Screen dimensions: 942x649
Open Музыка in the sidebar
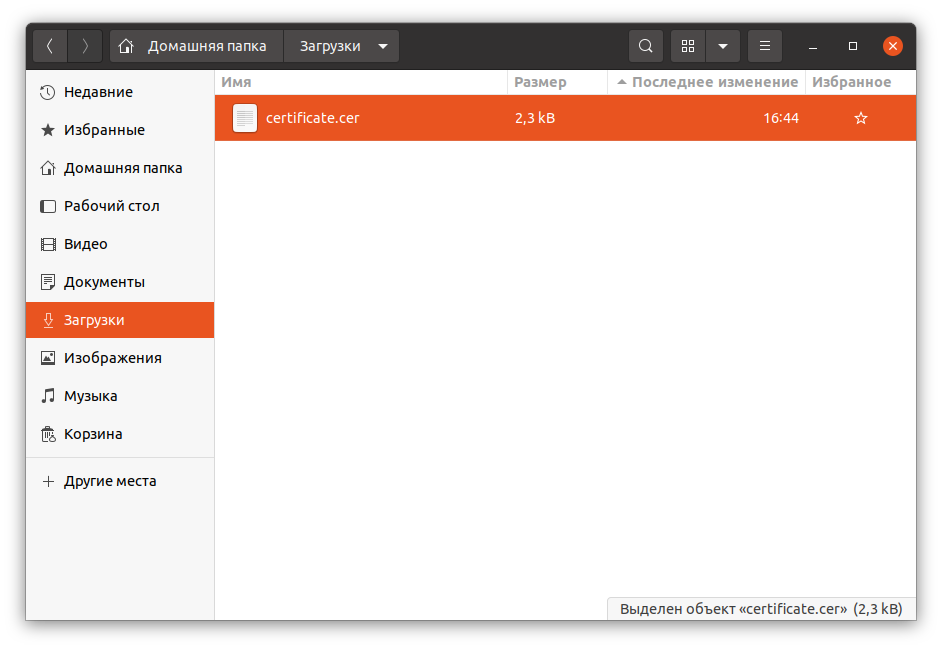coord(120,396)
